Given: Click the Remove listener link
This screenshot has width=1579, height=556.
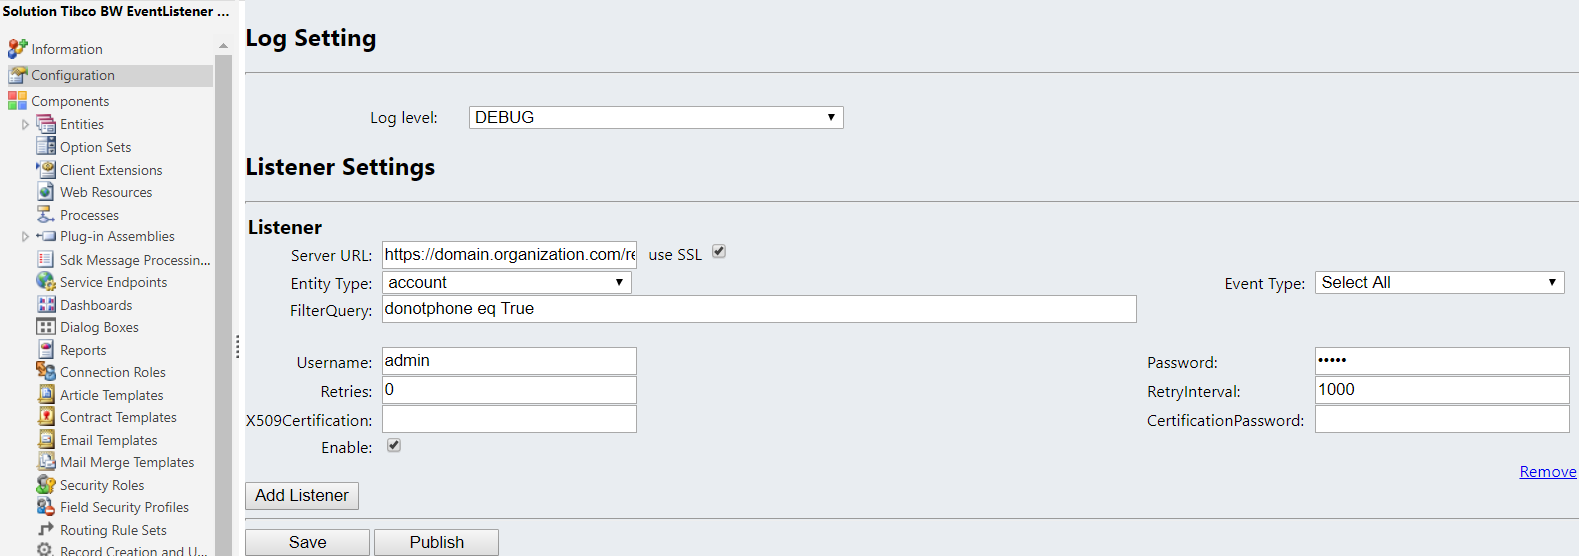Looking at the screenshot, I should [1547, 472].
